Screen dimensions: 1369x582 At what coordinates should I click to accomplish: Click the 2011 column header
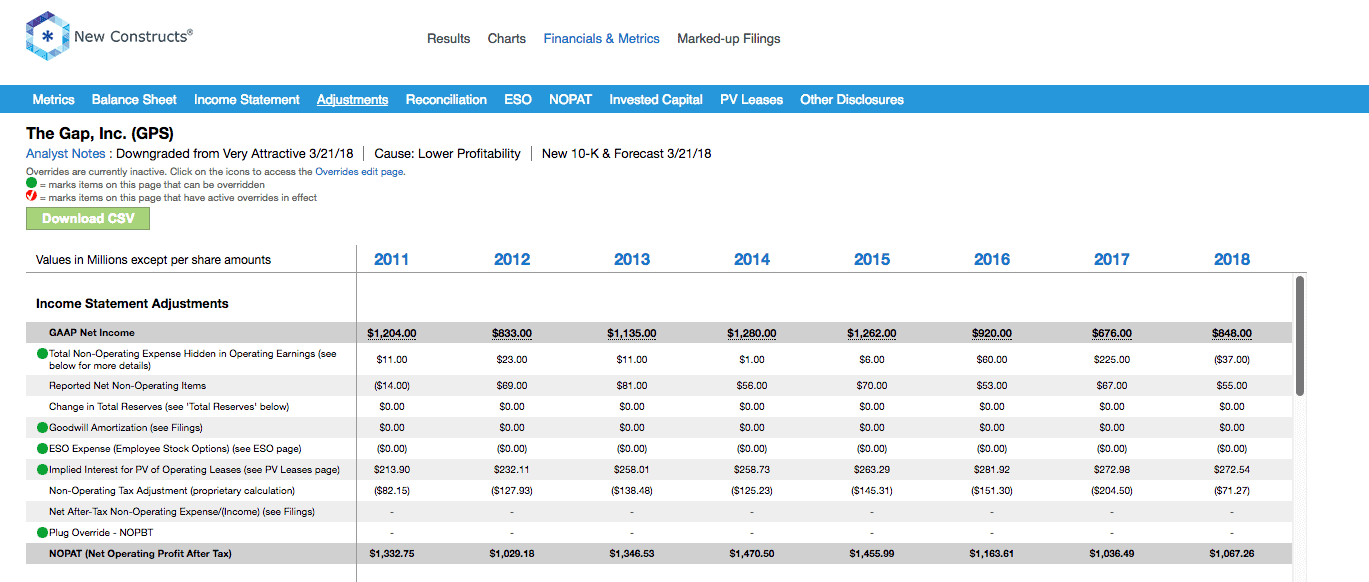[391, 259]
